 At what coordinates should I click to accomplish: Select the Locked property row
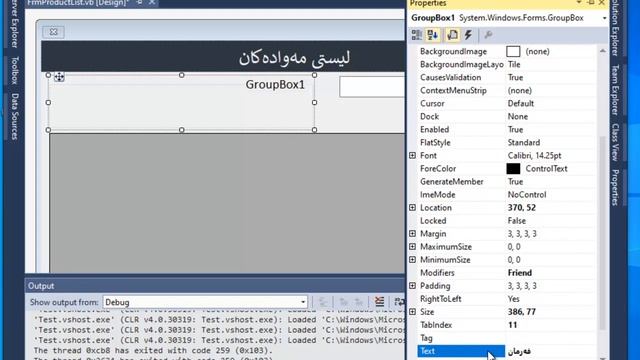[506, 221]
